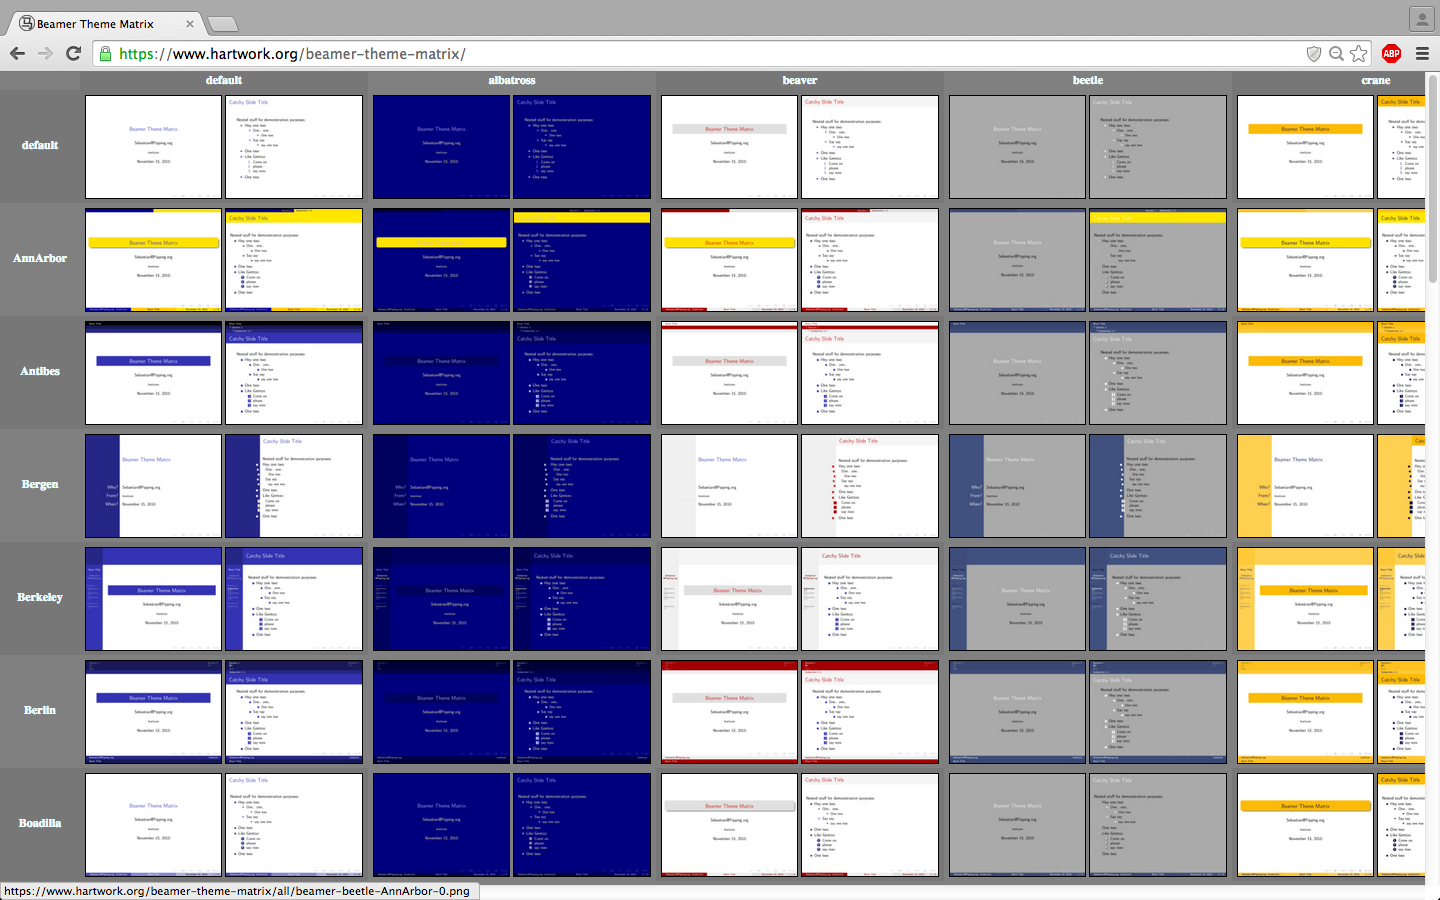Viewport: 1440px width, 900px height.
Task: Open Antibes beetle content slide thumbnail
Action: 1158,373
